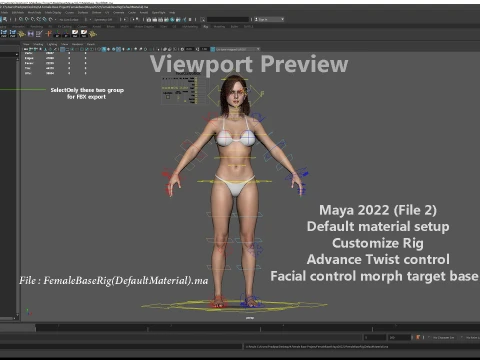
Task: Open the viewport Show menu
Action: [x=65, y=44]
